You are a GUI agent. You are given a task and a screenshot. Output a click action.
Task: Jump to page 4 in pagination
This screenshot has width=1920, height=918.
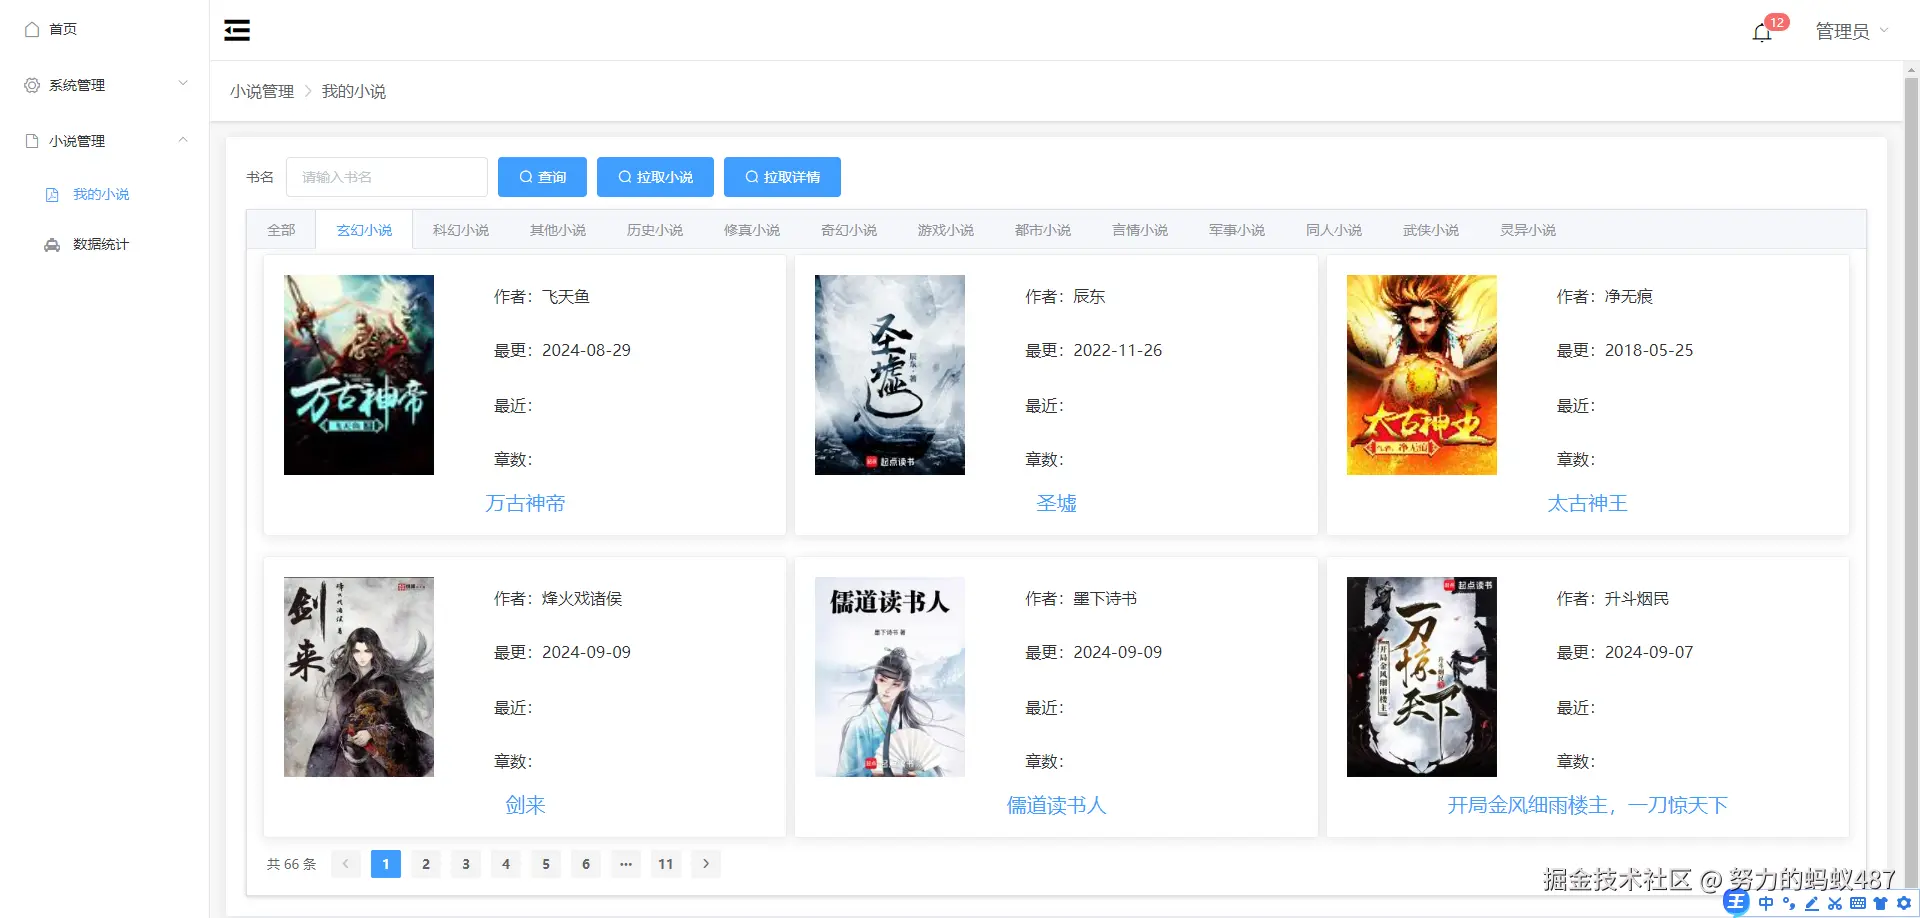pyautogui.click(x=506, y=864)
